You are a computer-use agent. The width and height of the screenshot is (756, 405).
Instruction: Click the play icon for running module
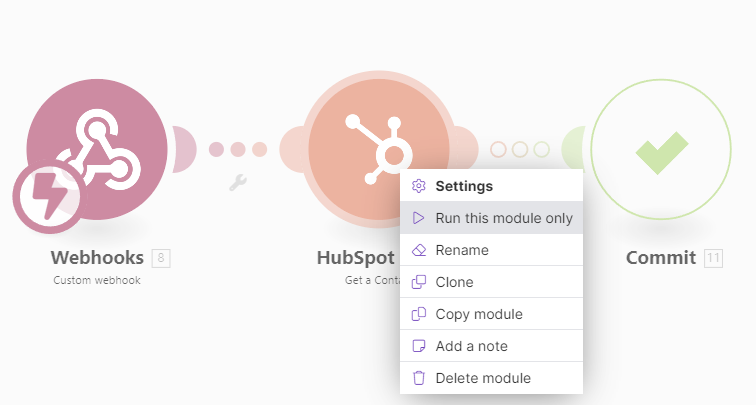tap(419, 218)
